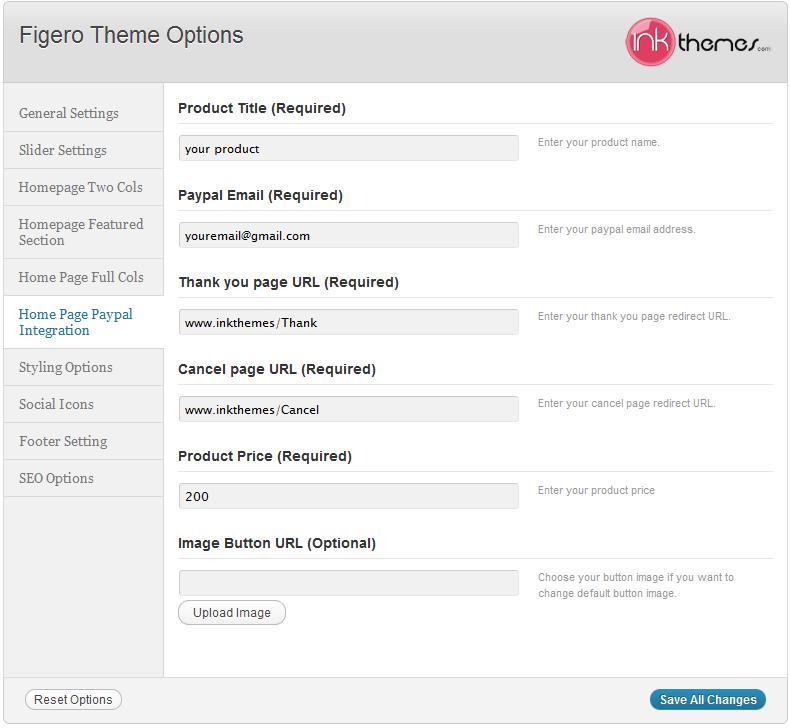Click Reset Options button
Screen dimensions: 790x728
(x=73, y=700)
